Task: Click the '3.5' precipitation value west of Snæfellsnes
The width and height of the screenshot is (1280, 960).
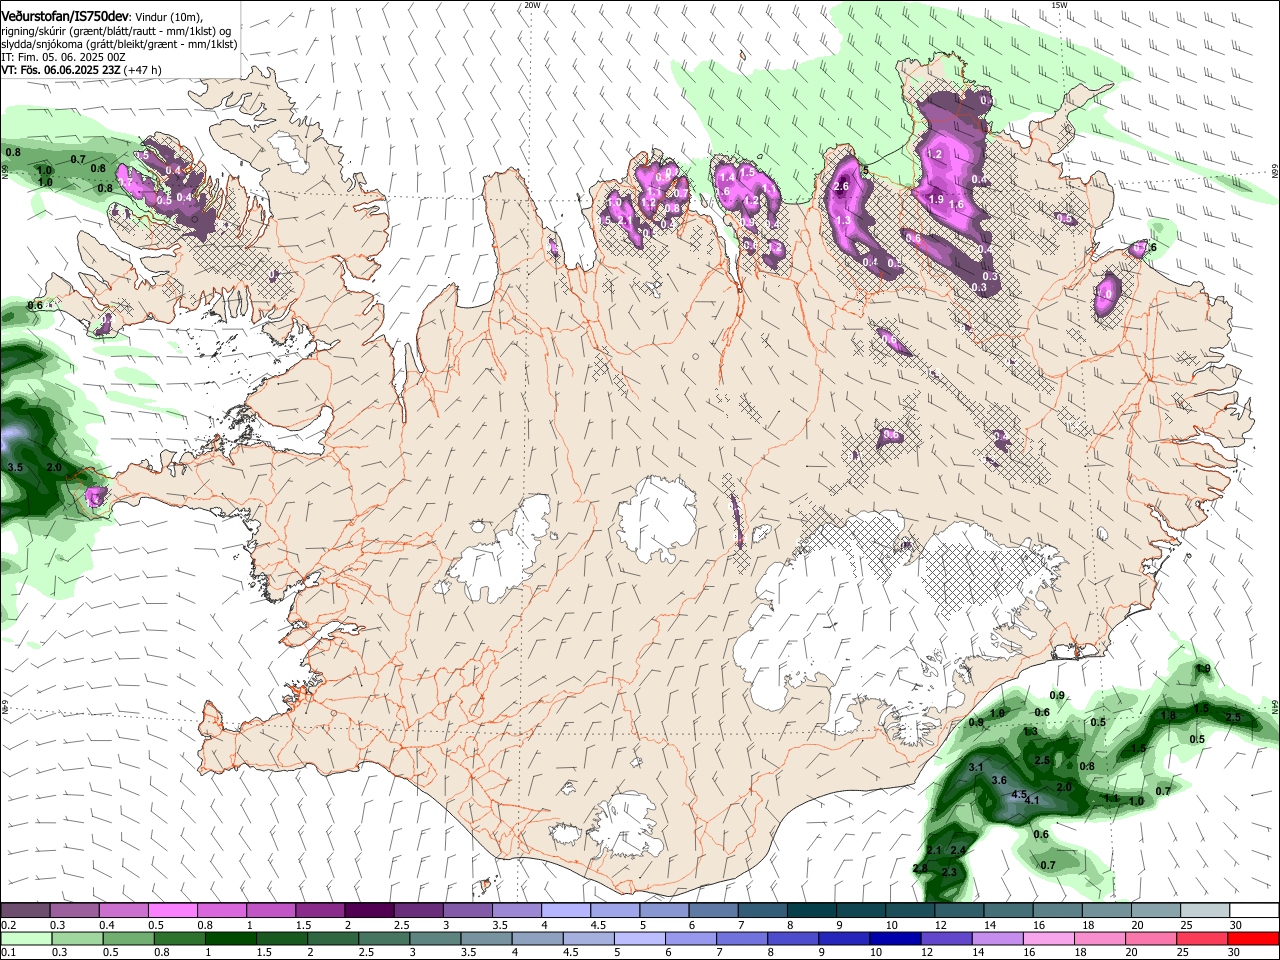Action: 15,468
